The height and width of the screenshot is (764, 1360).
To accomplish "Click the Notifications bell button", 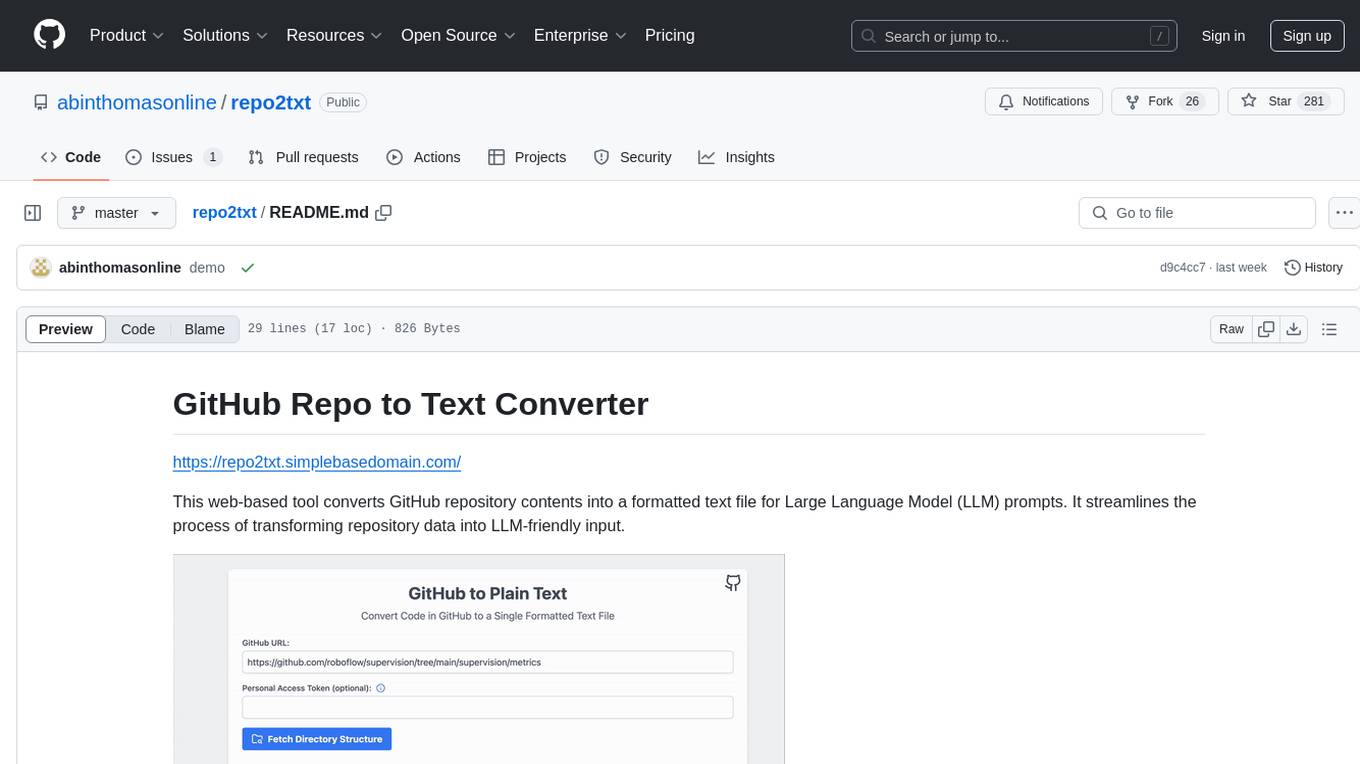I will [1044, 102].
